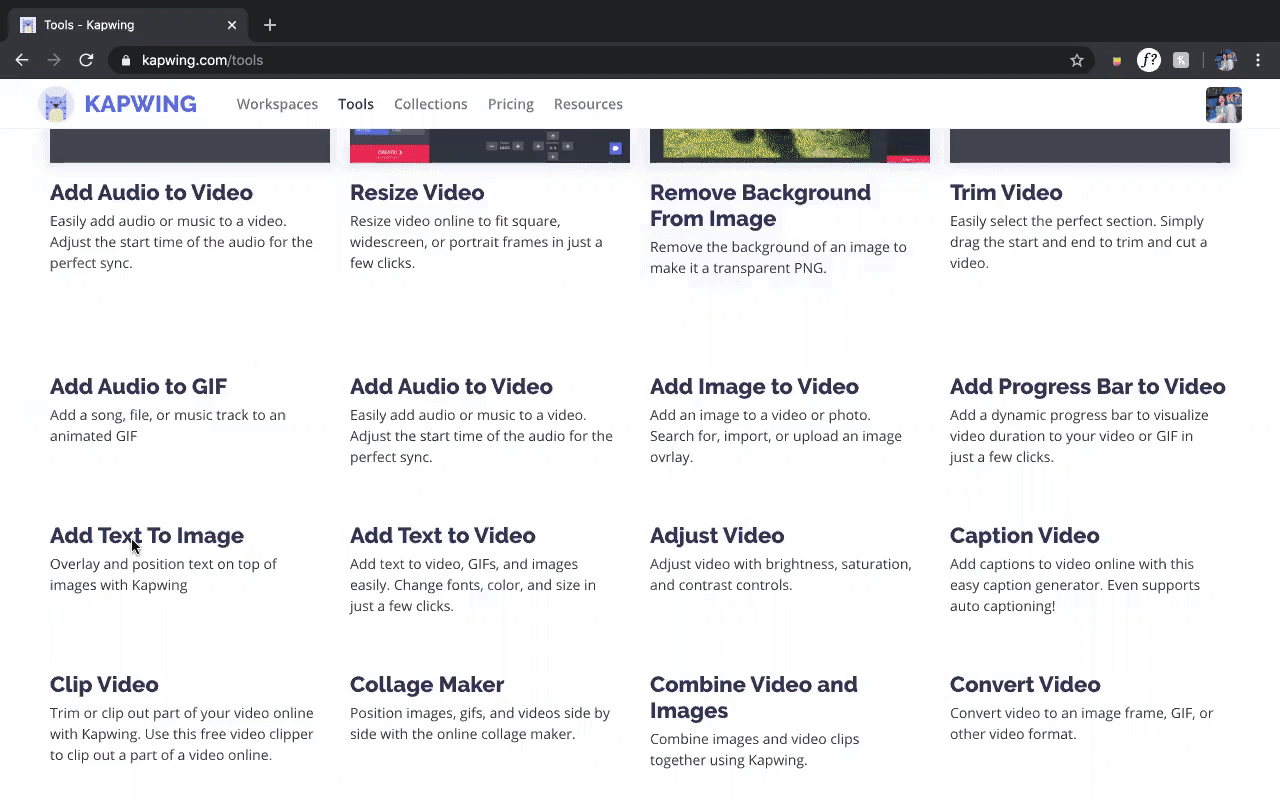This screenshot has width=1280, height=800.
Task: Click "Adjust video with brightness, saturation" text
Action: coord(781,574)
